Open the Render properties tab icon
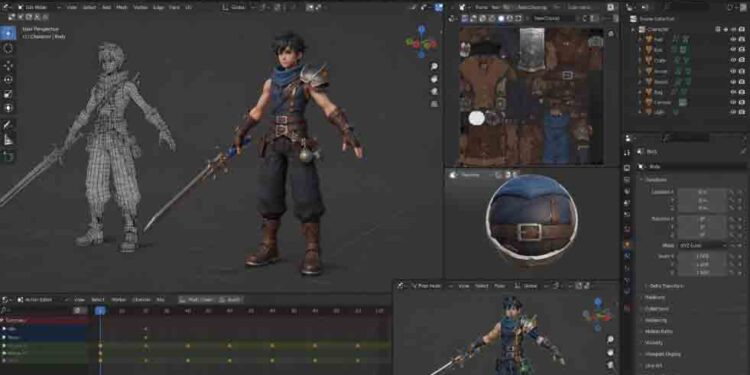The image size is (750, 375). pyautogui.click(x=627, y=168)
